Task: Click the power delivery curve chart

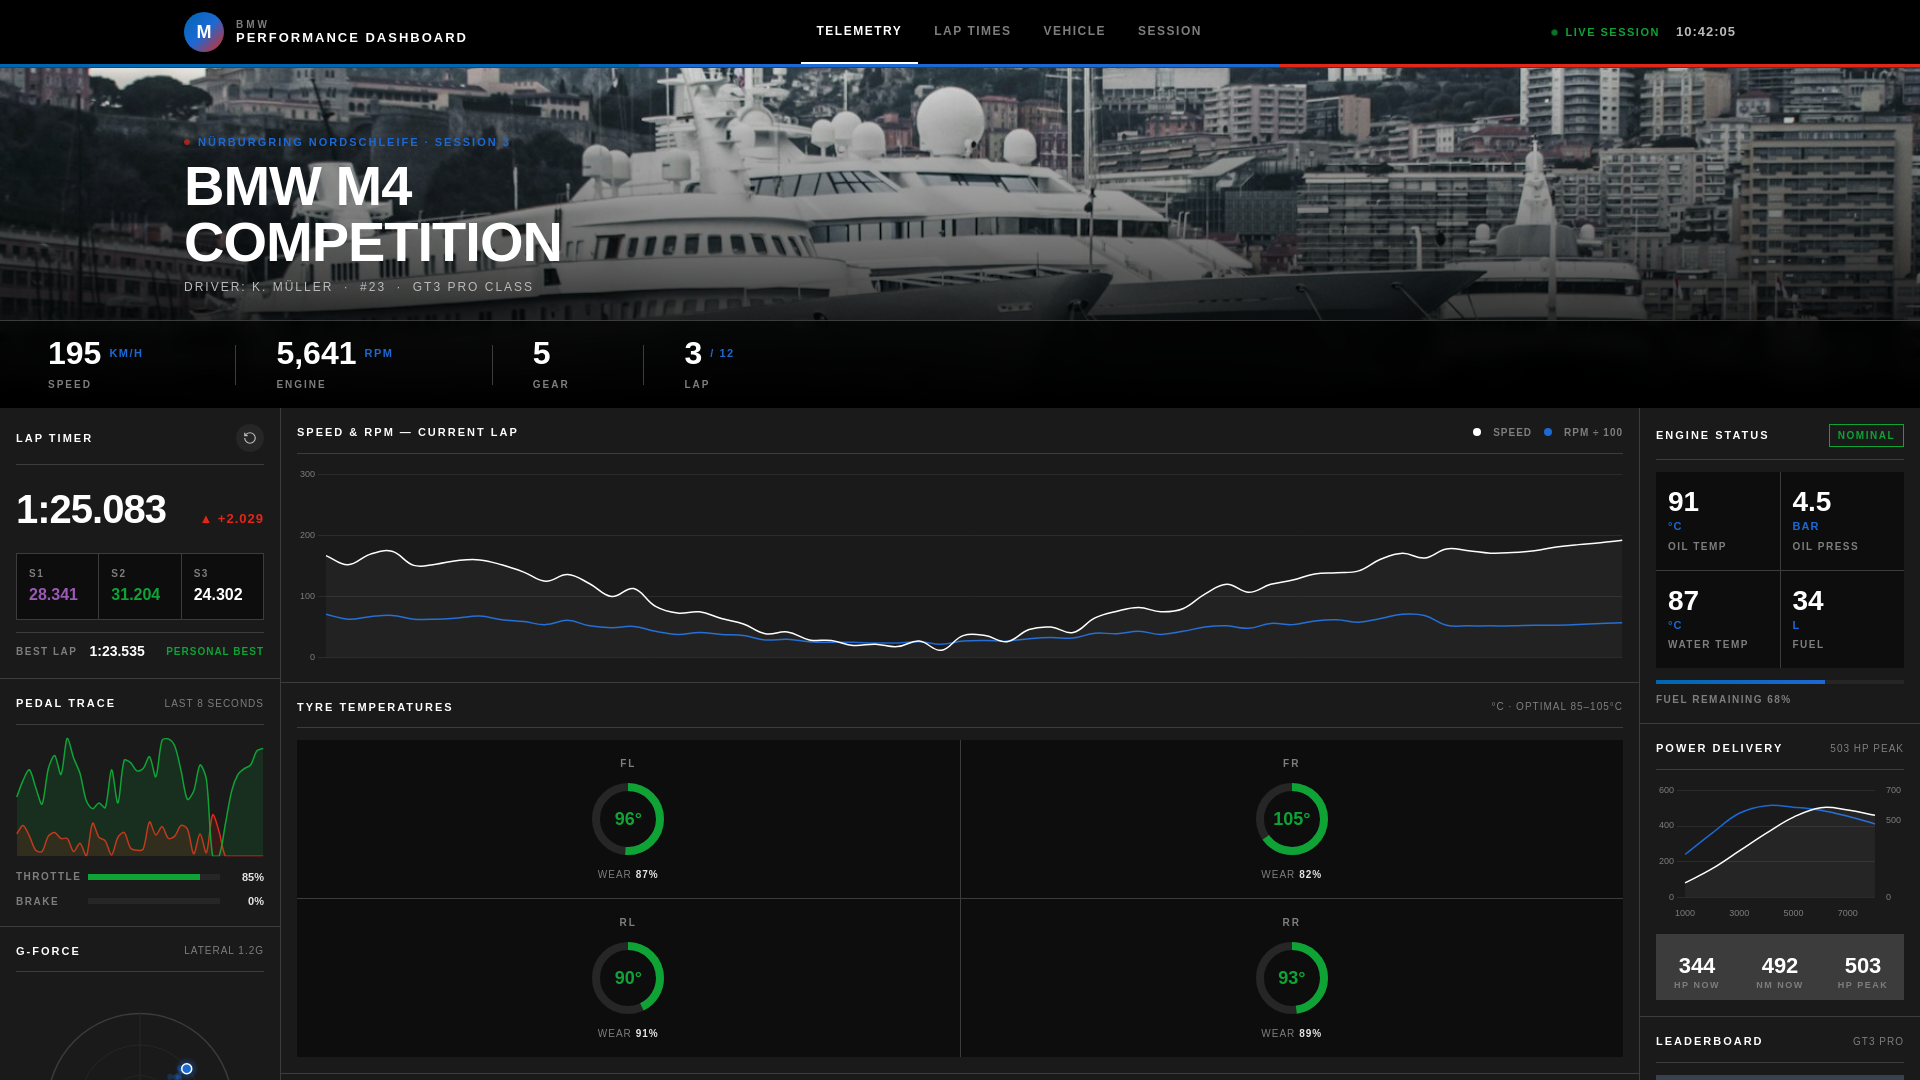Action: coord(1780,850)
